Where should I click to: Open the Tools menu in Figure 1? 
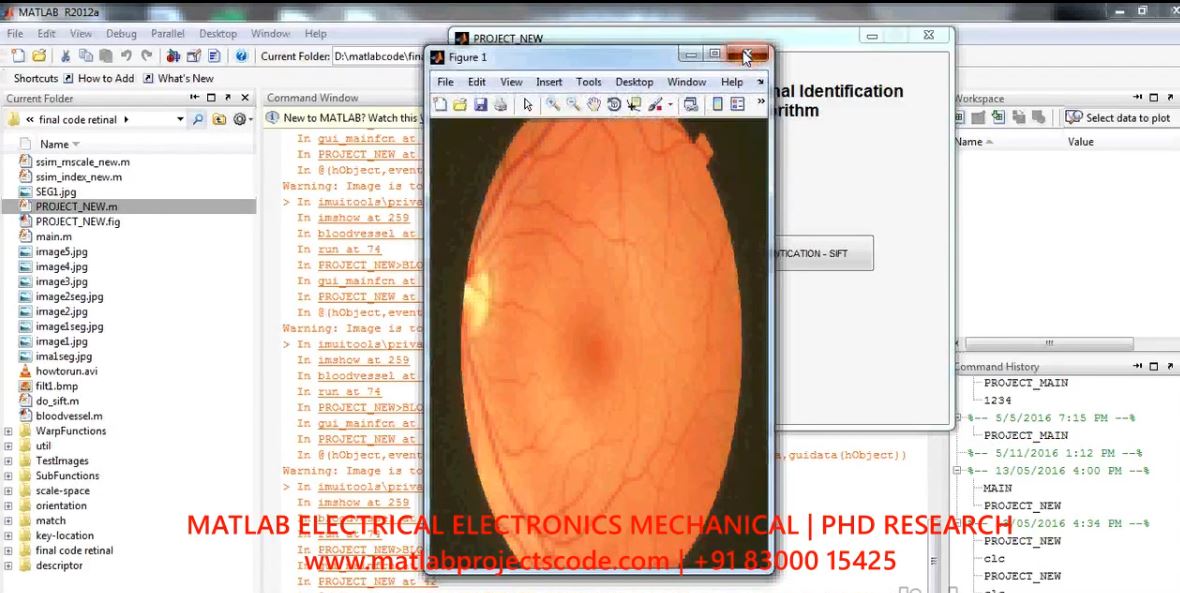(588, 82)
